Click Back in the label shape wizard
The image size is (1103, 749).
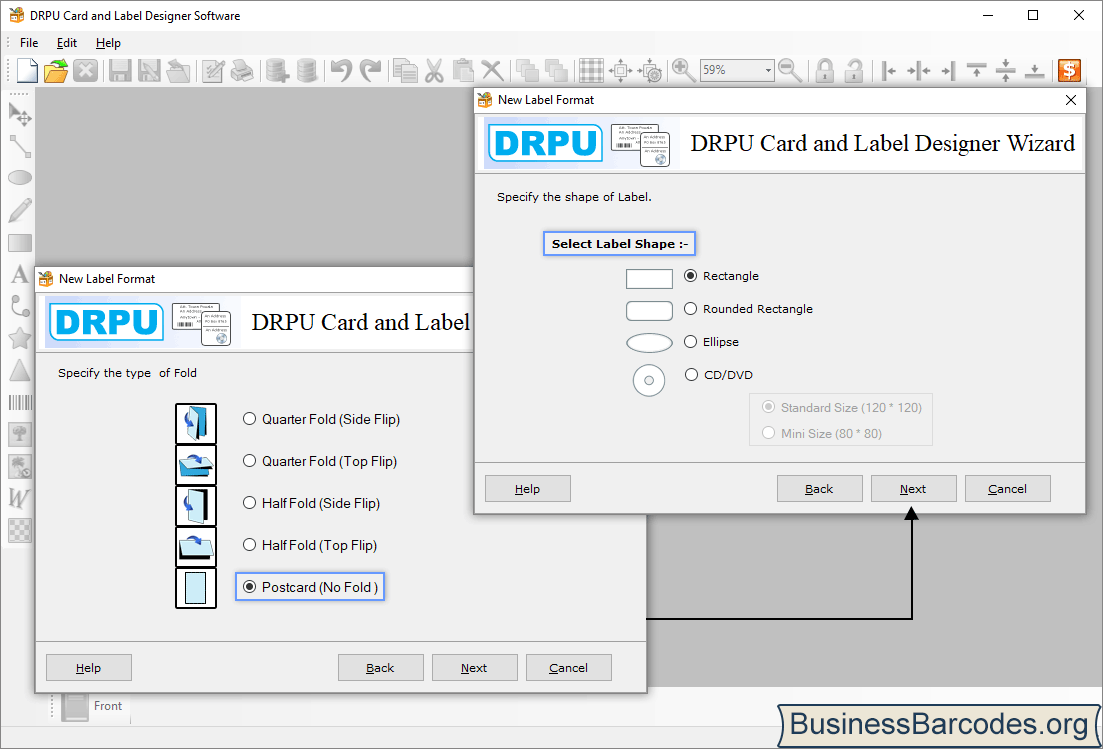pos(819,489)
